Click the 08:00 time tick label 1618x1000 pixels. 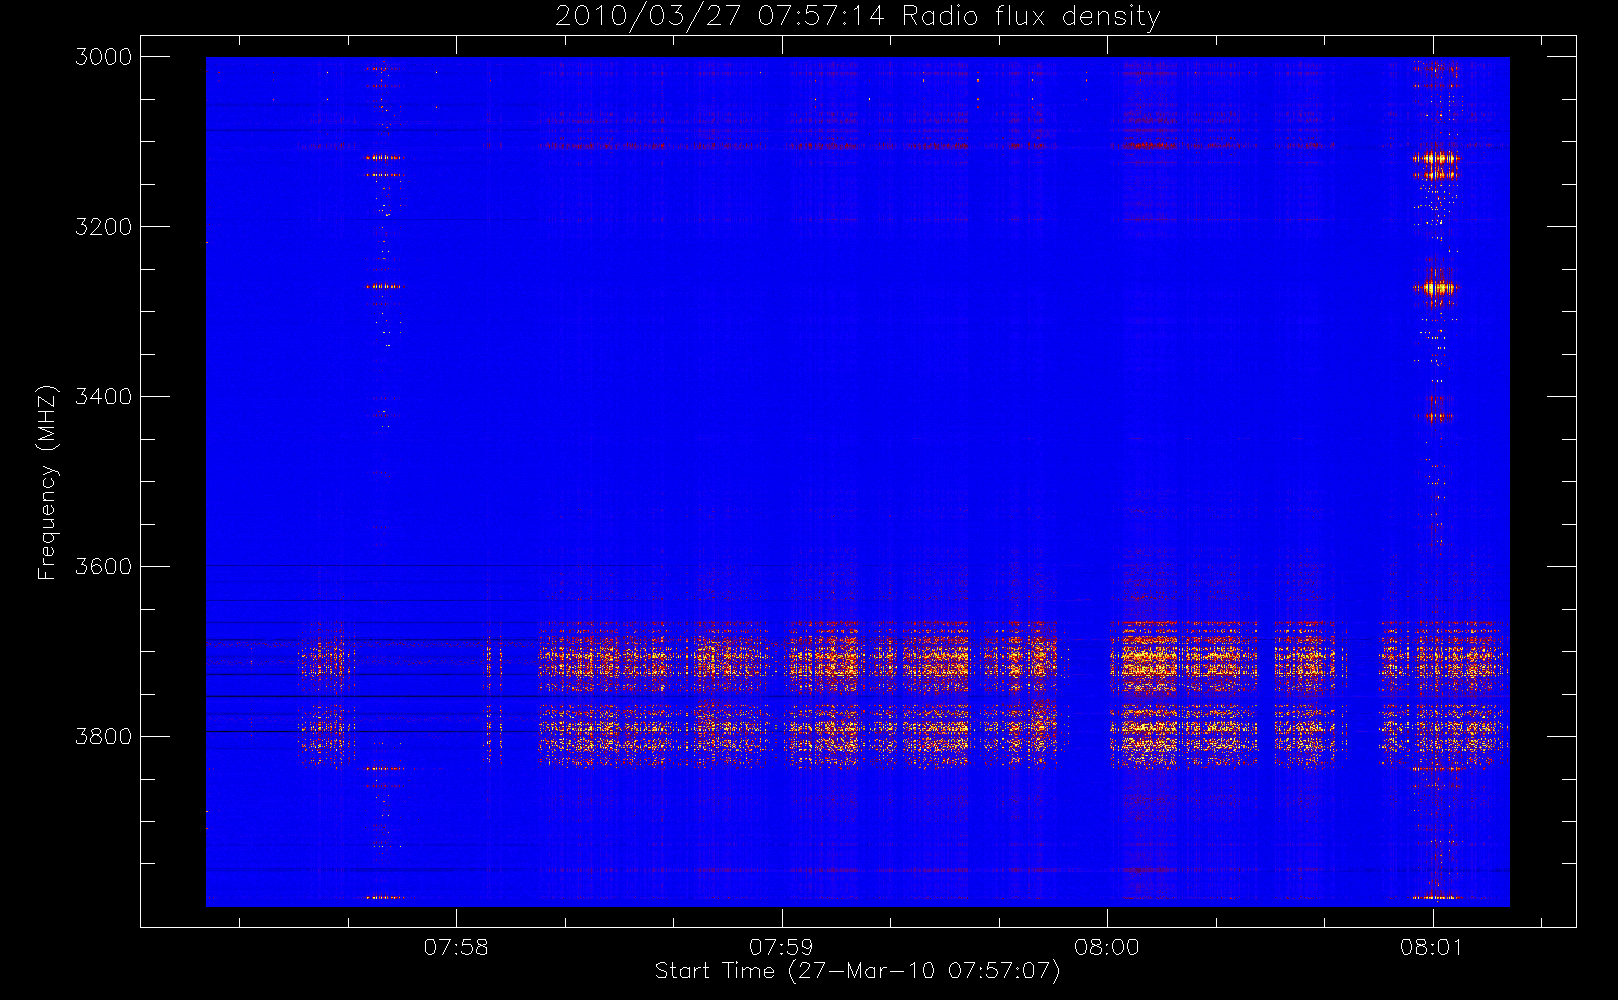(x=1107, y=947)
